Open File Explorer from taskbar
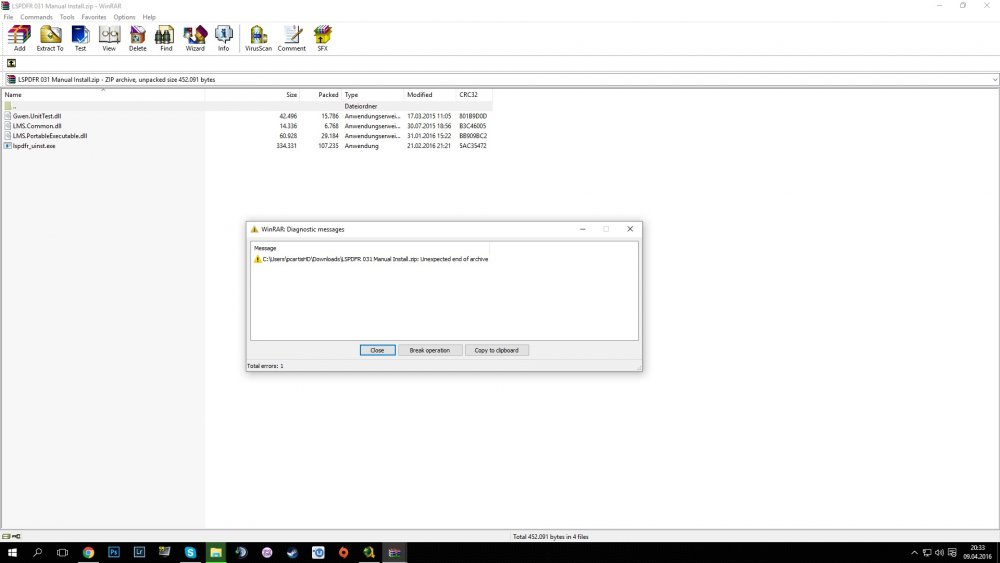The width and height of the screenshot is (1000, 563). tap(216, 553)
